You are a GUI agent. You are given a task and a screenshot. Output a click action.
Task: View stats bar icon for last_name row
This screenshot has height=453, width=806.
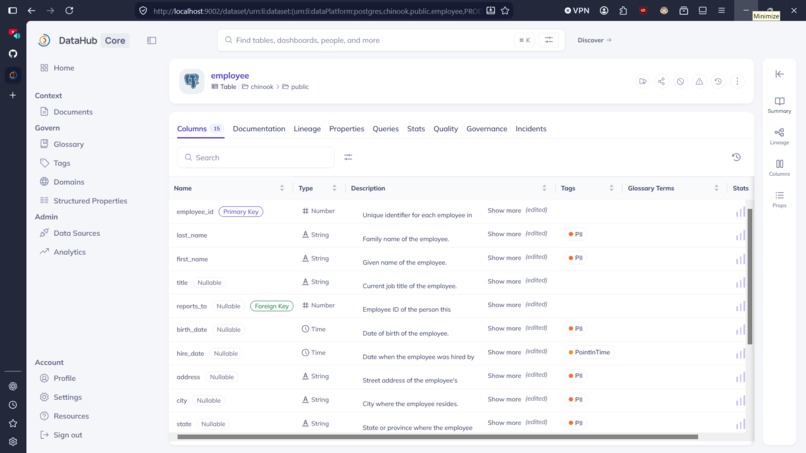point(740,235)
